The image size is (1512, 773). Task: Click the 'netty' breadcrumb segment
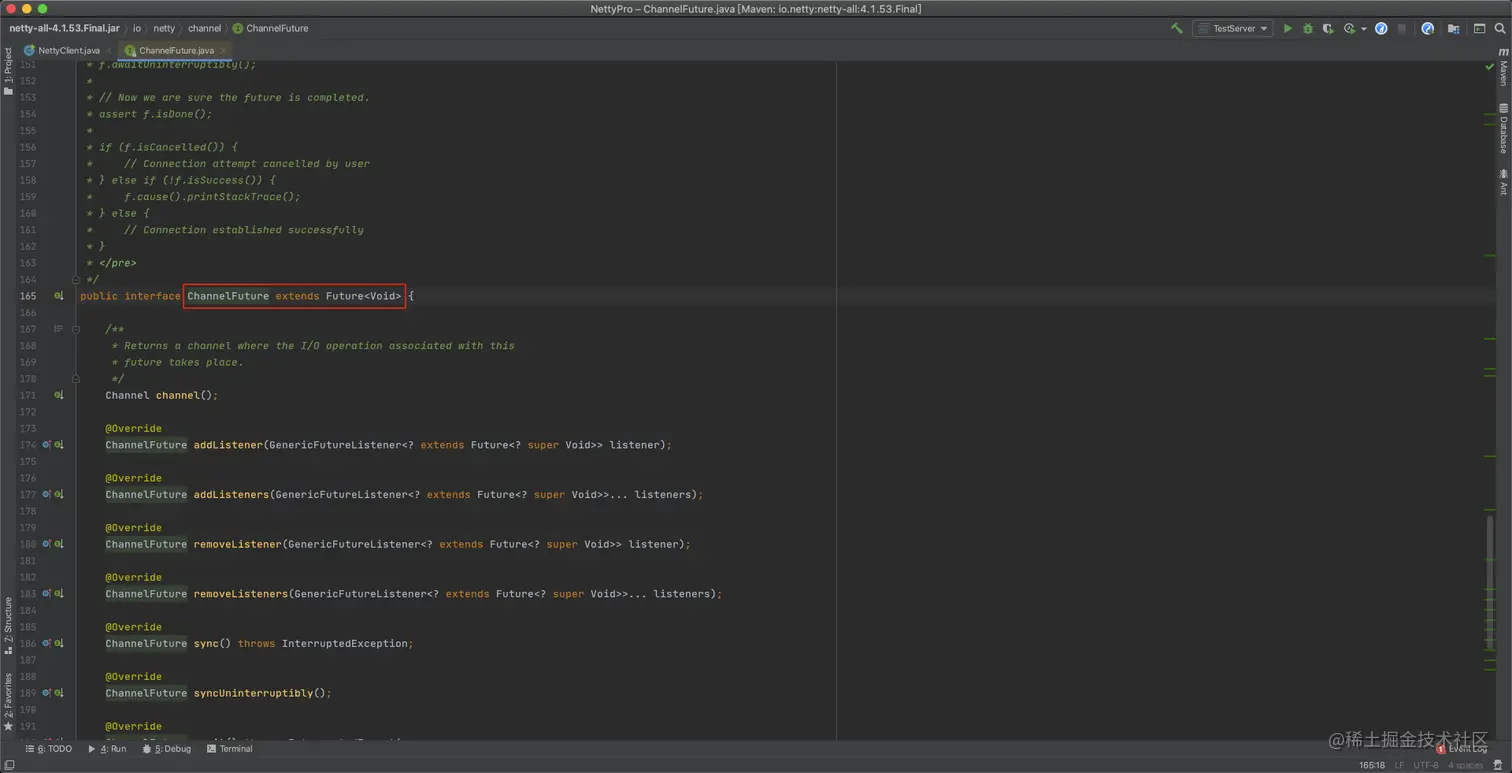(x=164, y=29)
